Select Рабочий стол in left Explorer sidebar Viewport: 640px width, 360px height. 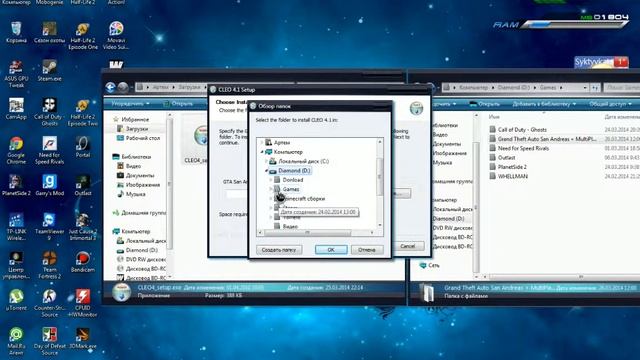(142, 138)
